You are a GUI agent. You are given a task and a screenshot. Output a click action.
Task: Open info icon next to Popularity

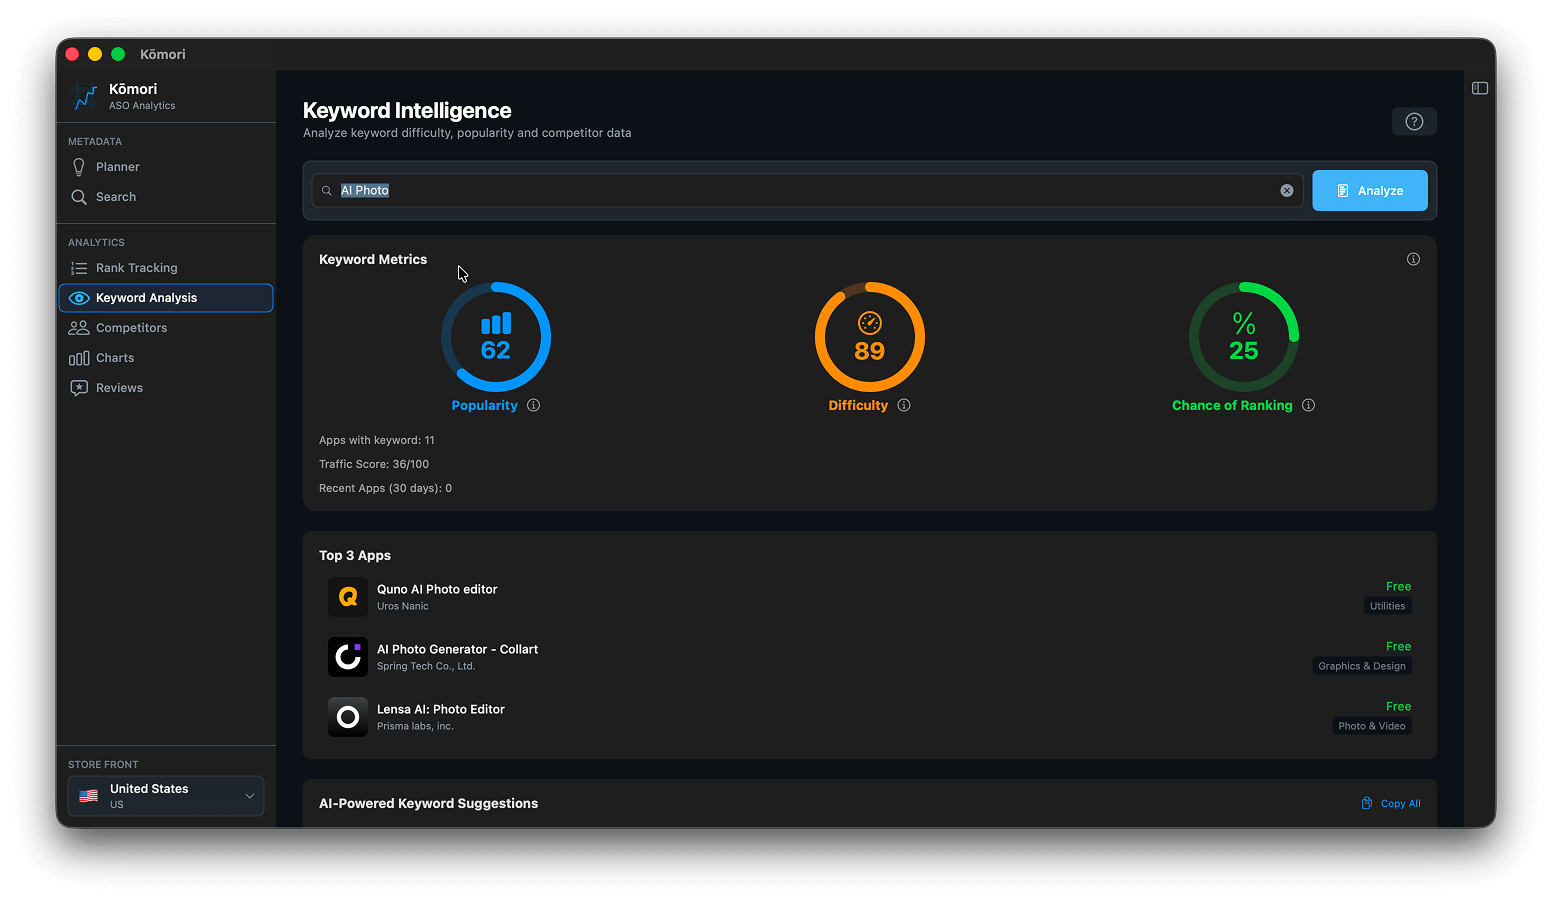coord(534,405)
